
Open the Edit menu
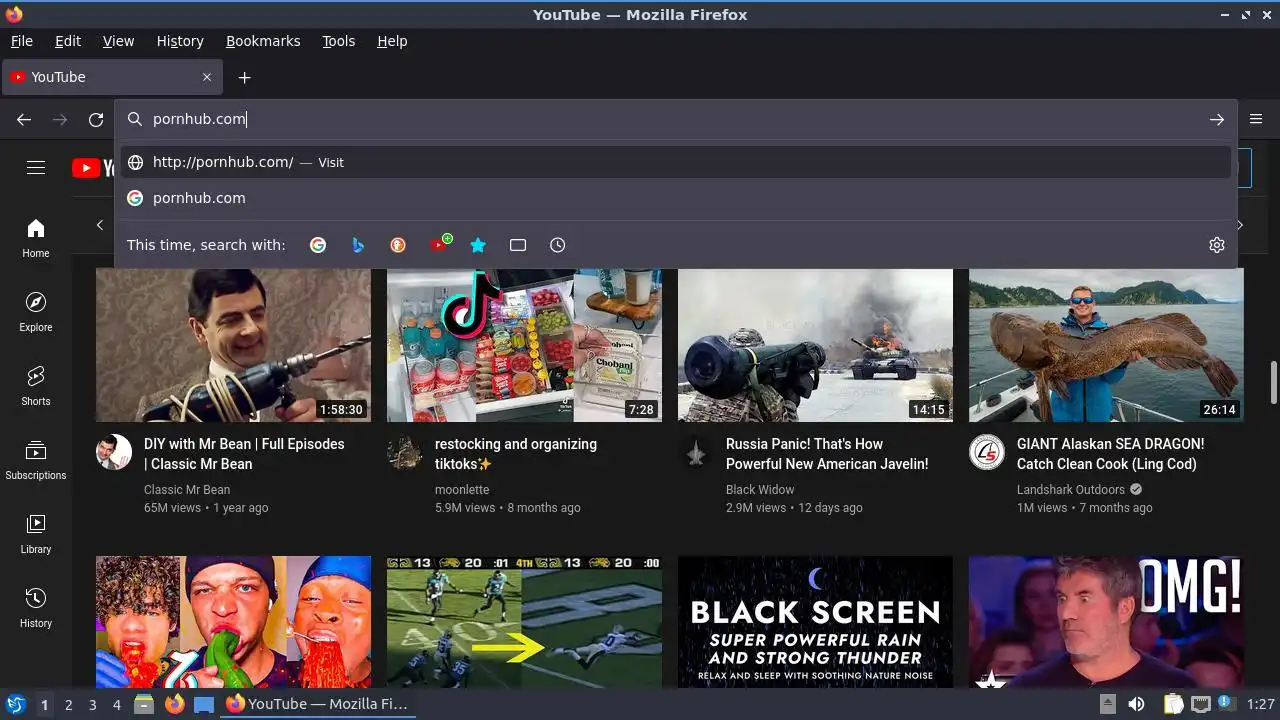[68, 41]
